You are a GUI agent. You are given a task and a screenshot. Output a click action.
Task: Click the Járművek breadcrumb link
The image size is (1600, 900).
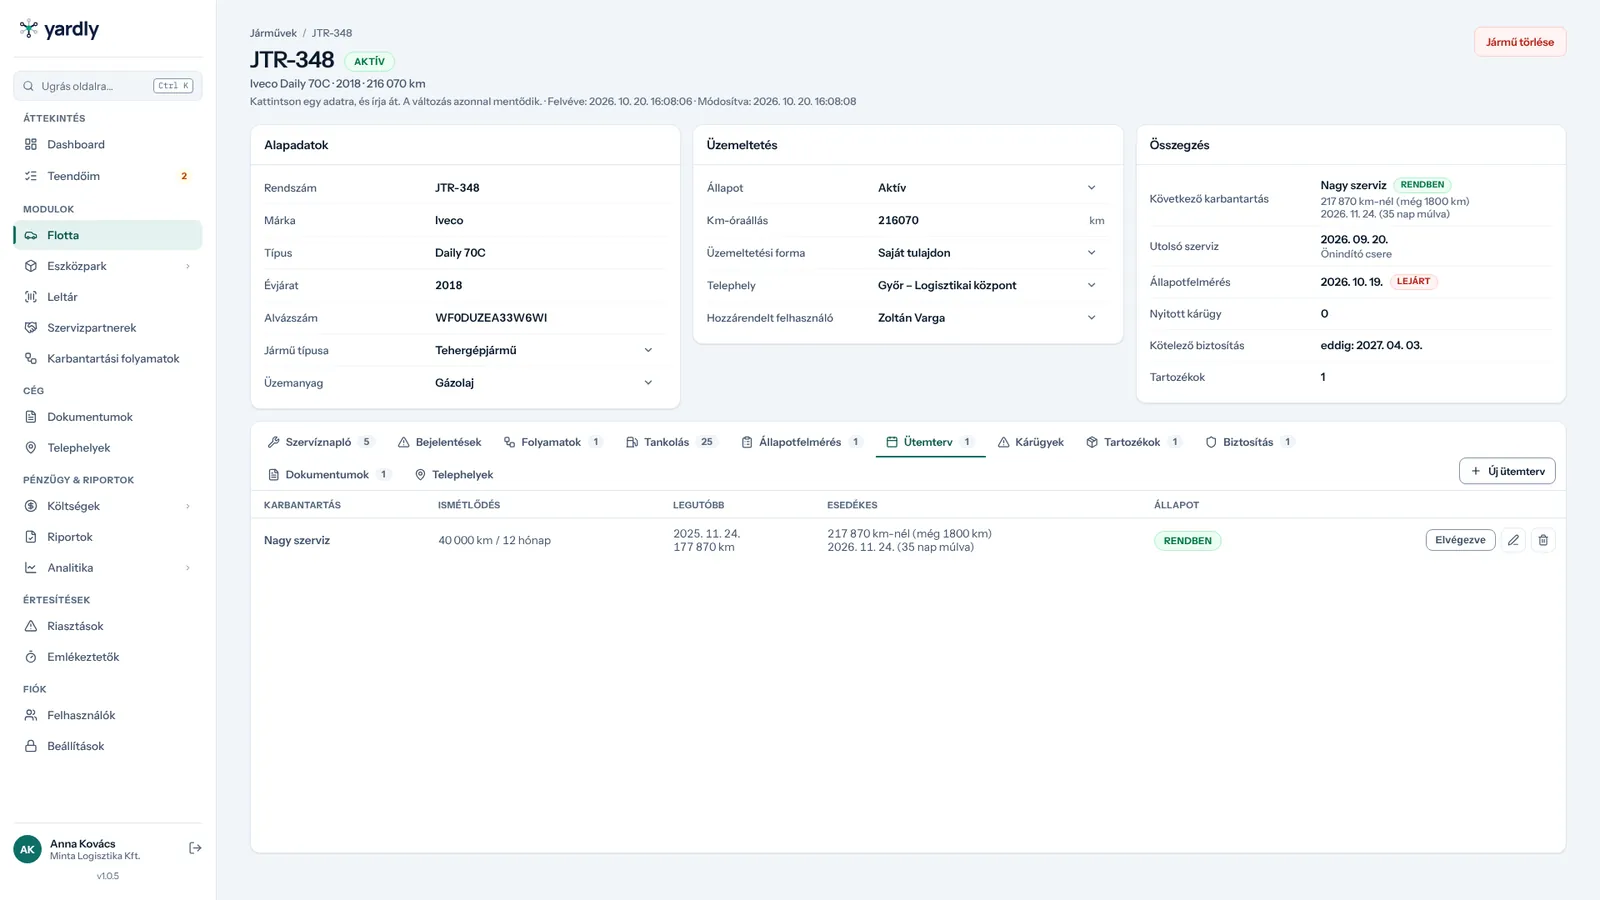coord(273,33)
